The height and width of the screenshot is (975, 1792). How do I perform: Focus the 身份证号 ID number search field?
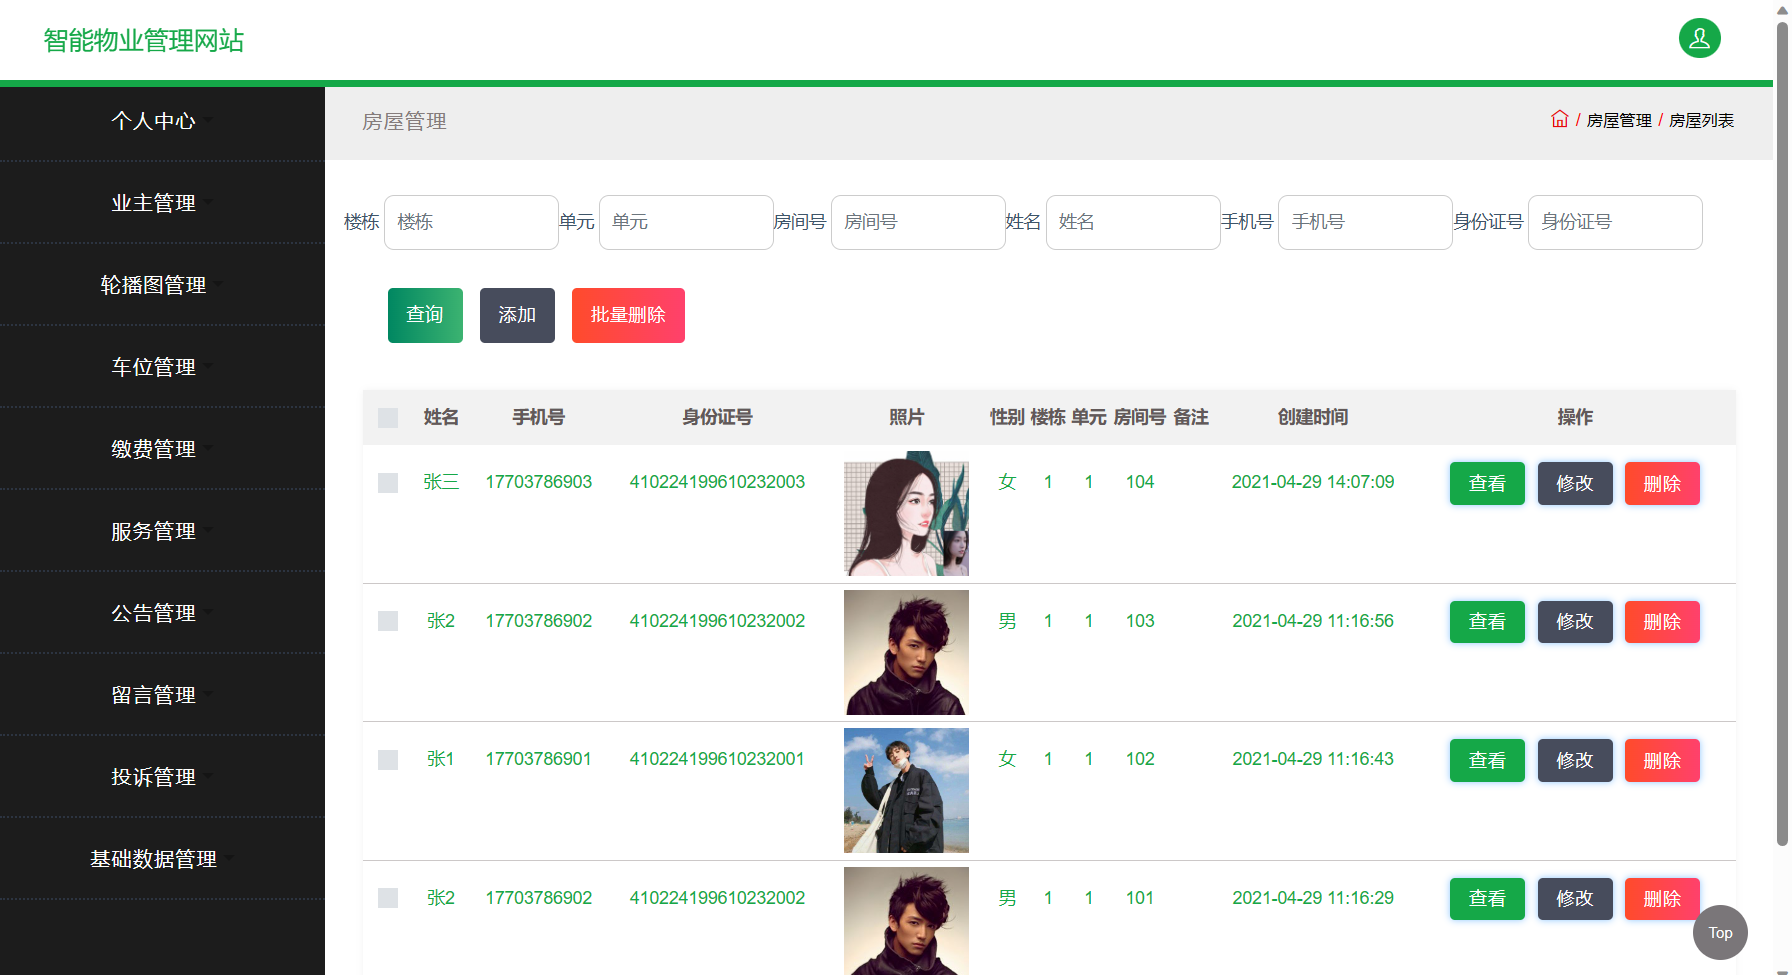click(1615, 222)
